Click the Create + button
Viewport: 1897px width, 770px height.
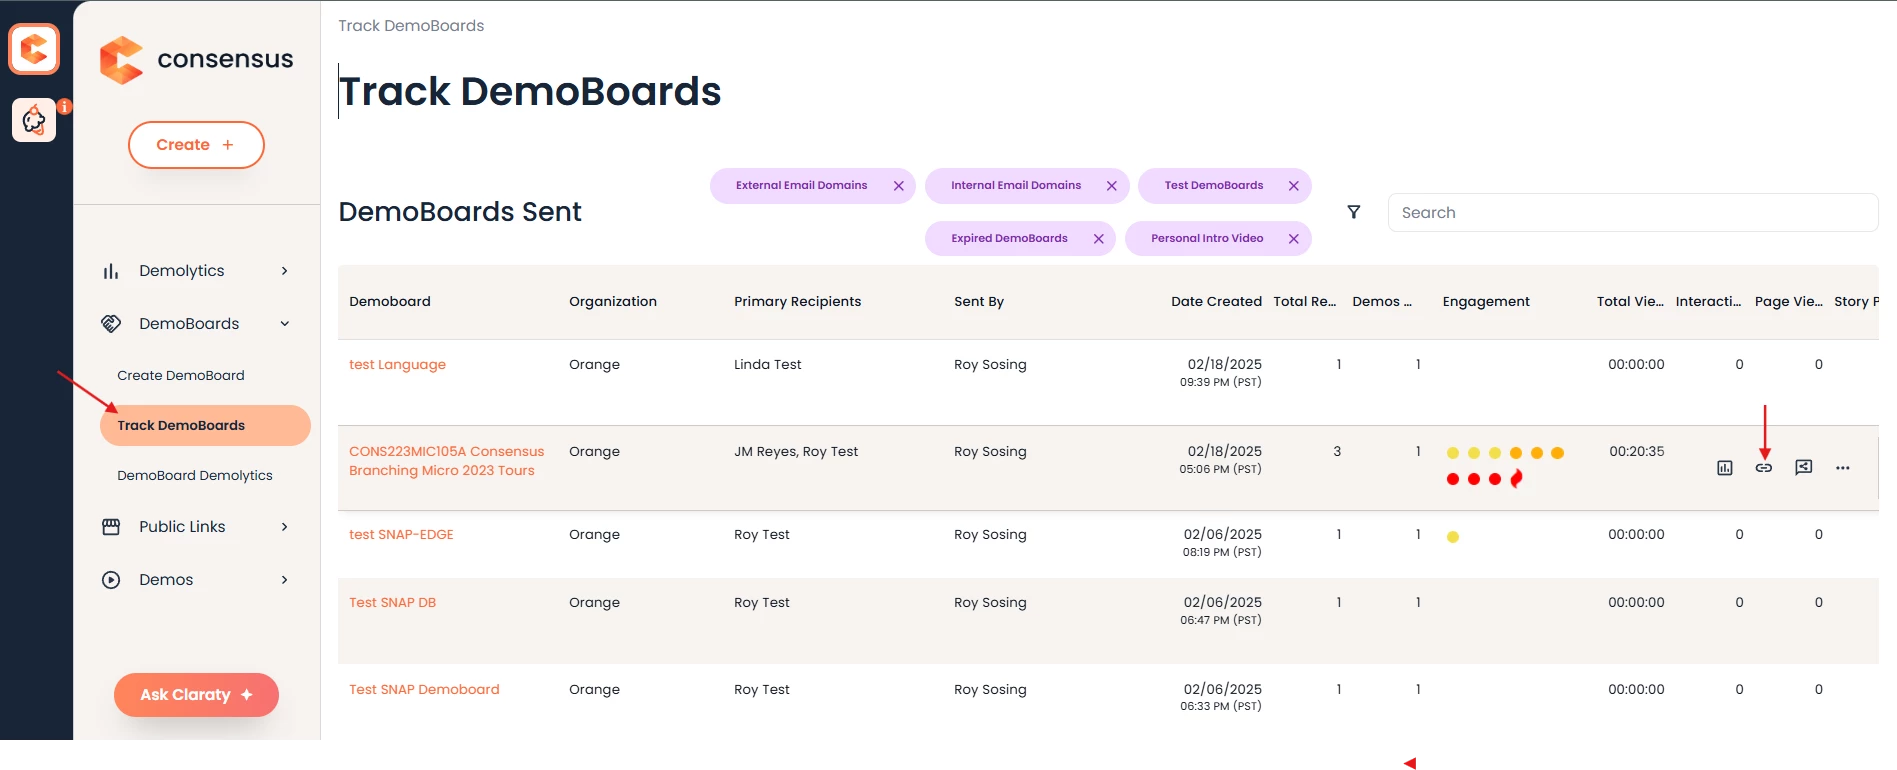pyautogui.click(x=196, y=145)
